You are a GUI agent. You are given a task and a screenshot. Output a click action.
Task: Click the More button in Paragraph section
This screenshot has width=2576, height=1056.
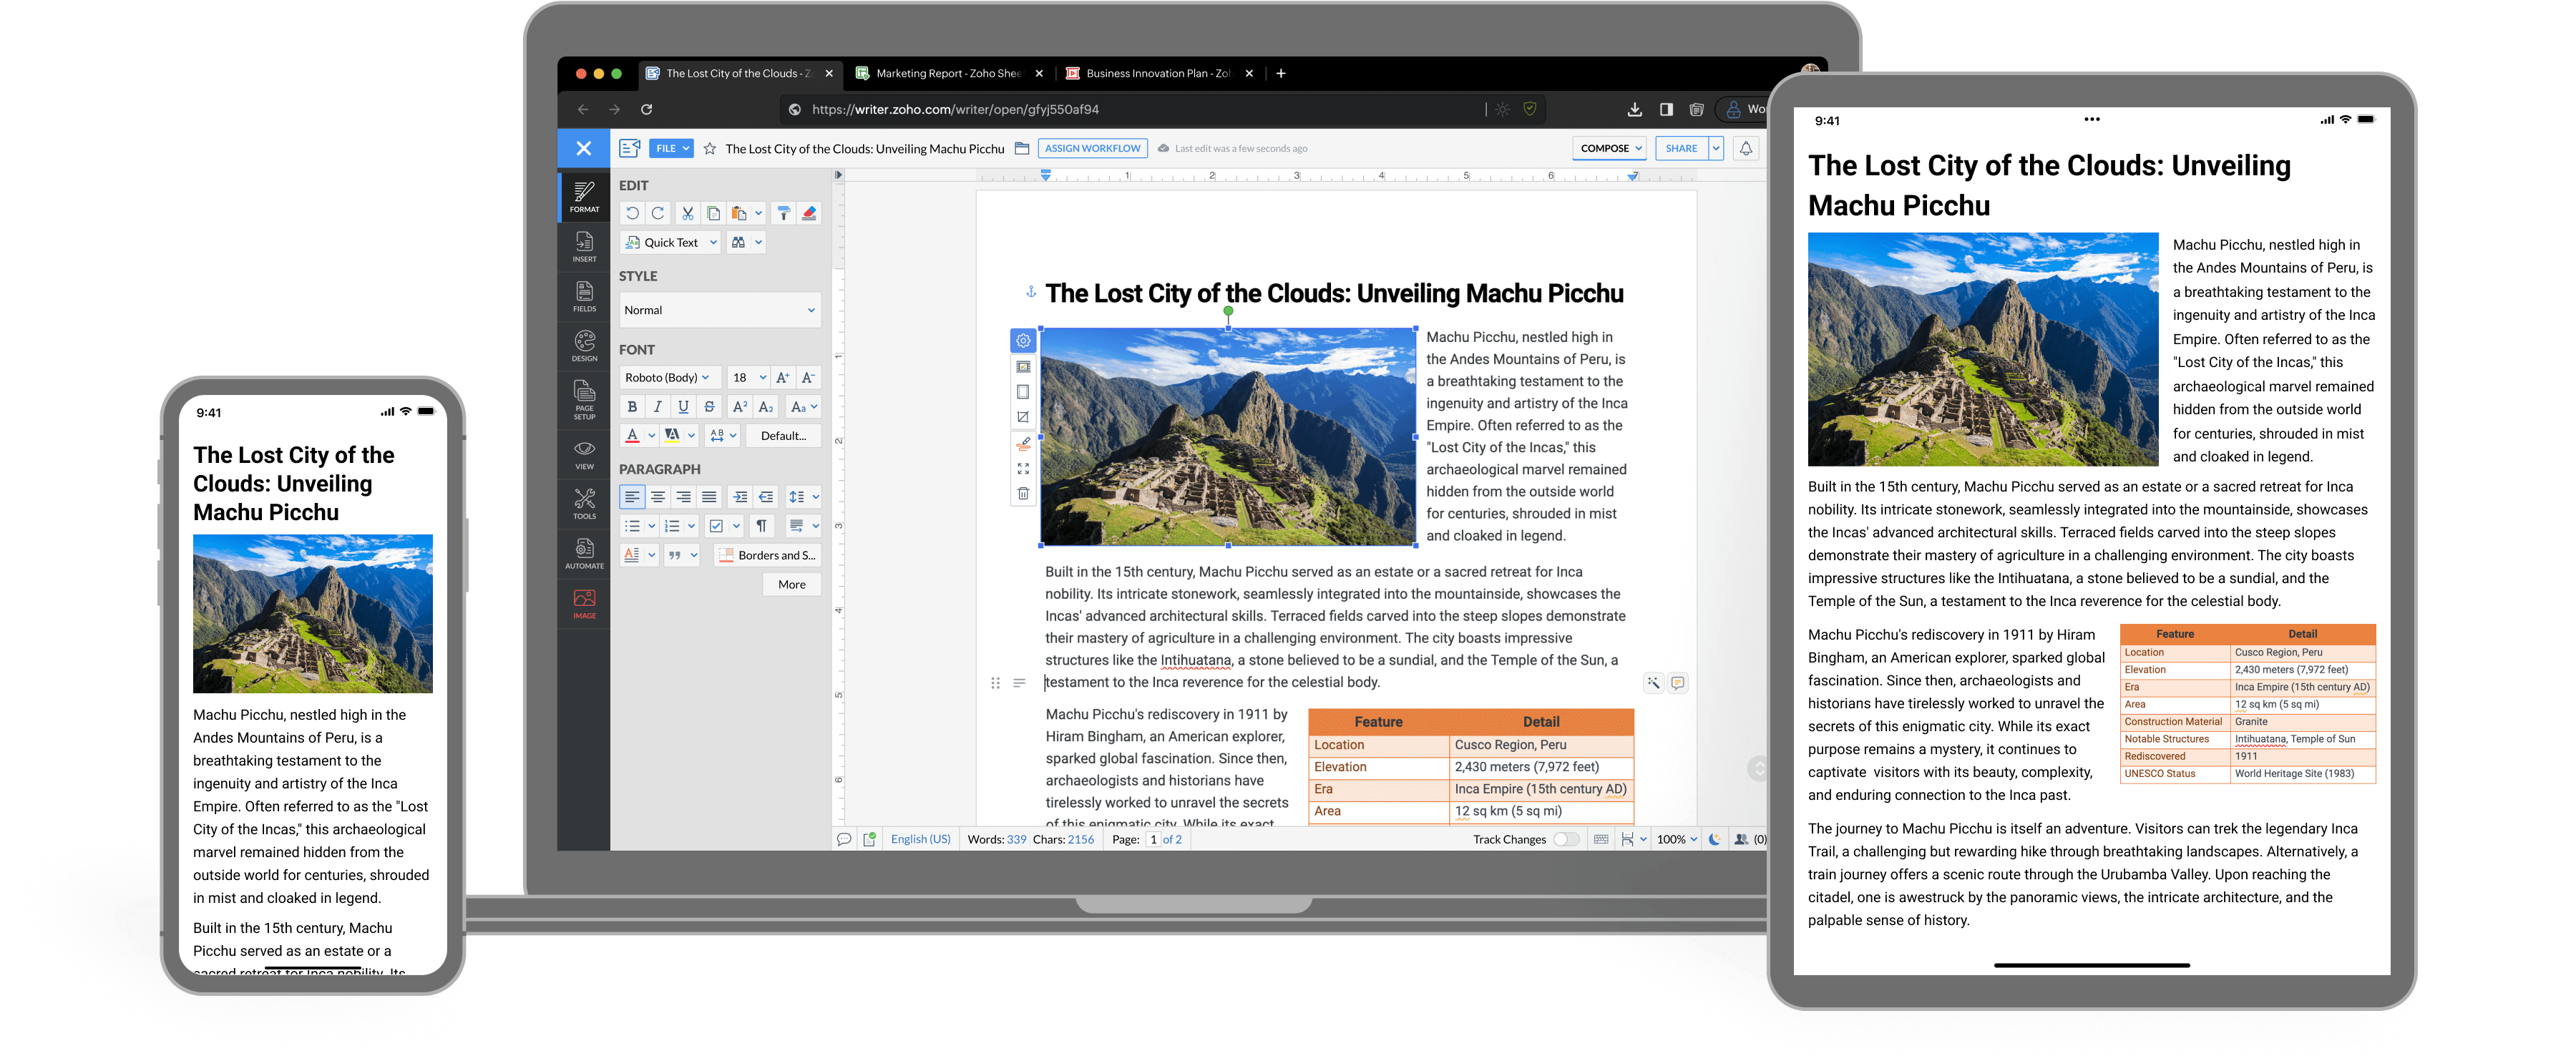point(792,584)
